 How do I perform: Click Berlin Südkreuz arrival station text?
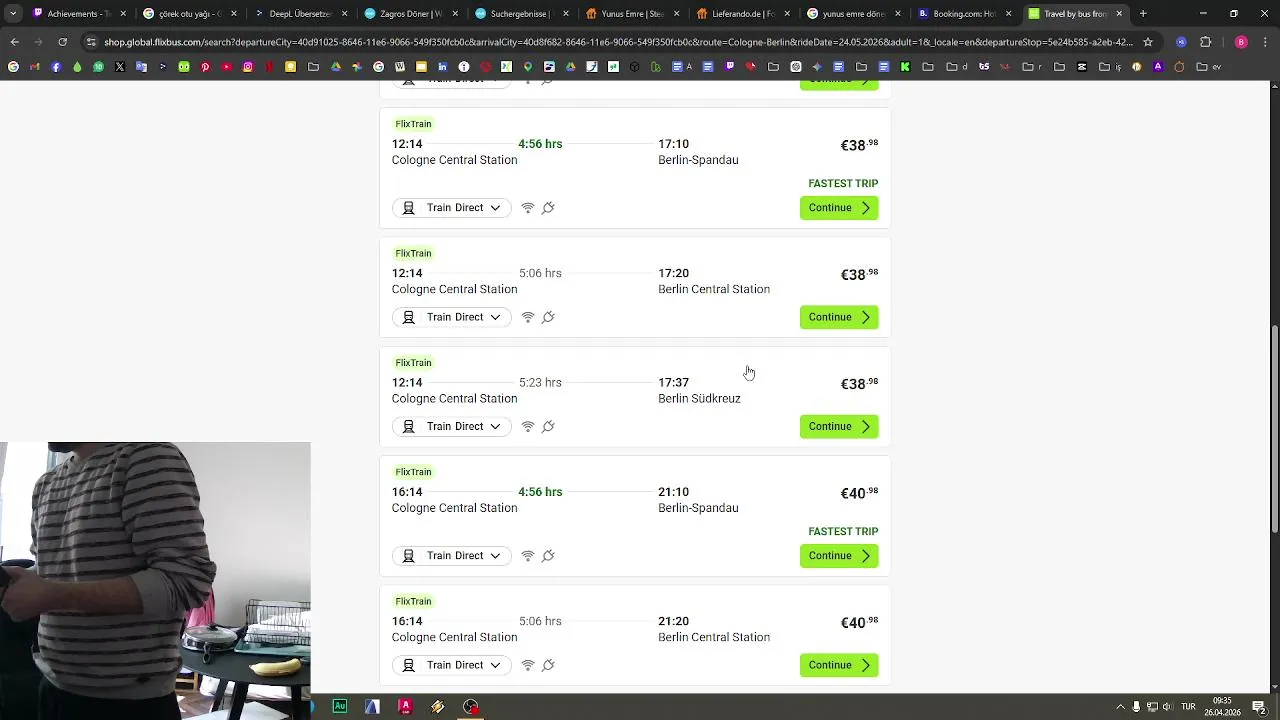699,399
